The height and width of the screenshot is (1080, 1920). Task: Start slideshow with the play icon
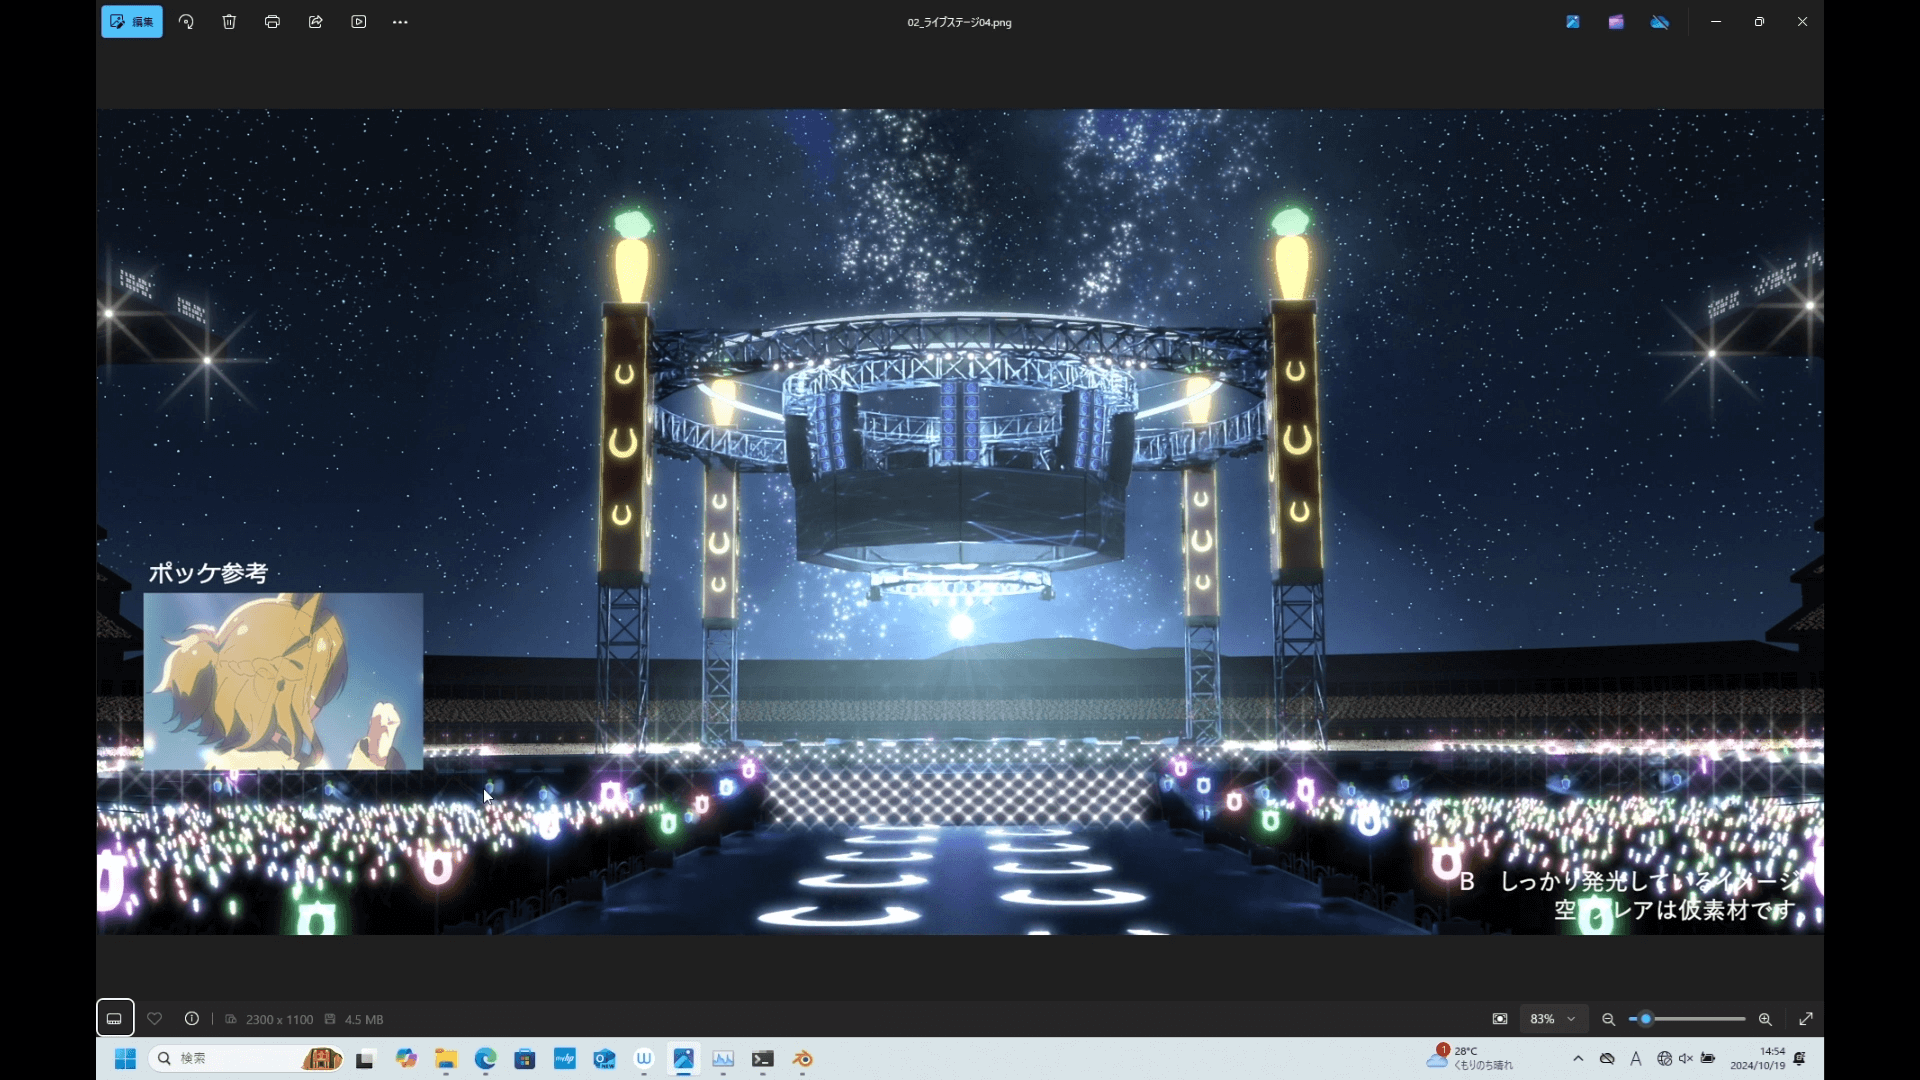(x=359, y=22)
